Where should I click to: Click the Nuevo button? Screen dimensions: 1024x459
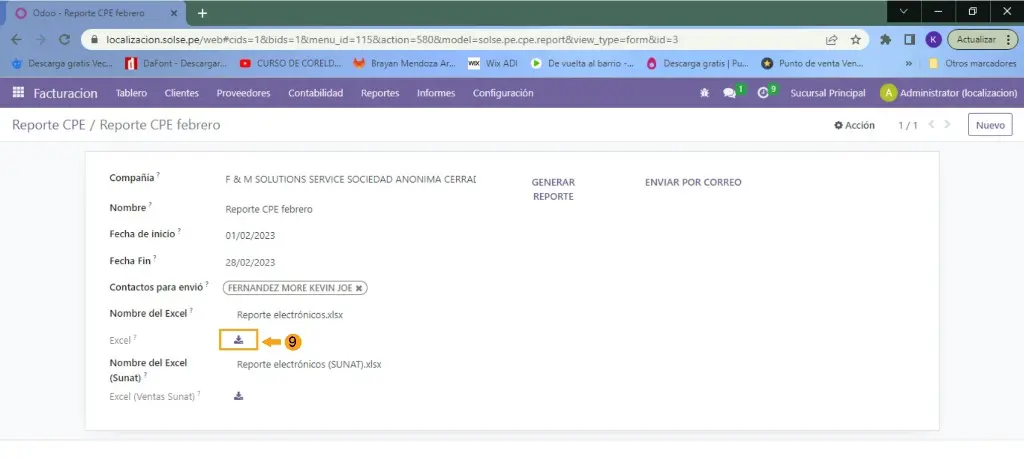click(989, 125)
